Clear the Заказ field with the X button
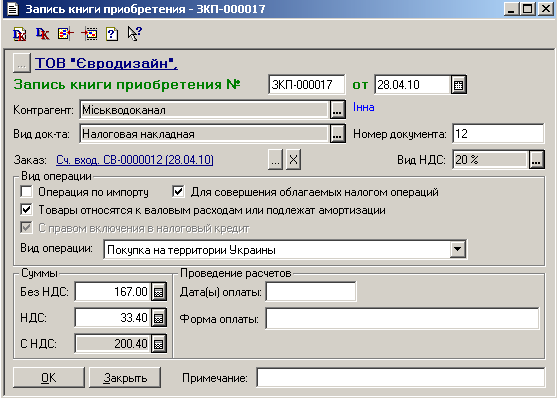The image size is (557, 398). pos(293,160)
